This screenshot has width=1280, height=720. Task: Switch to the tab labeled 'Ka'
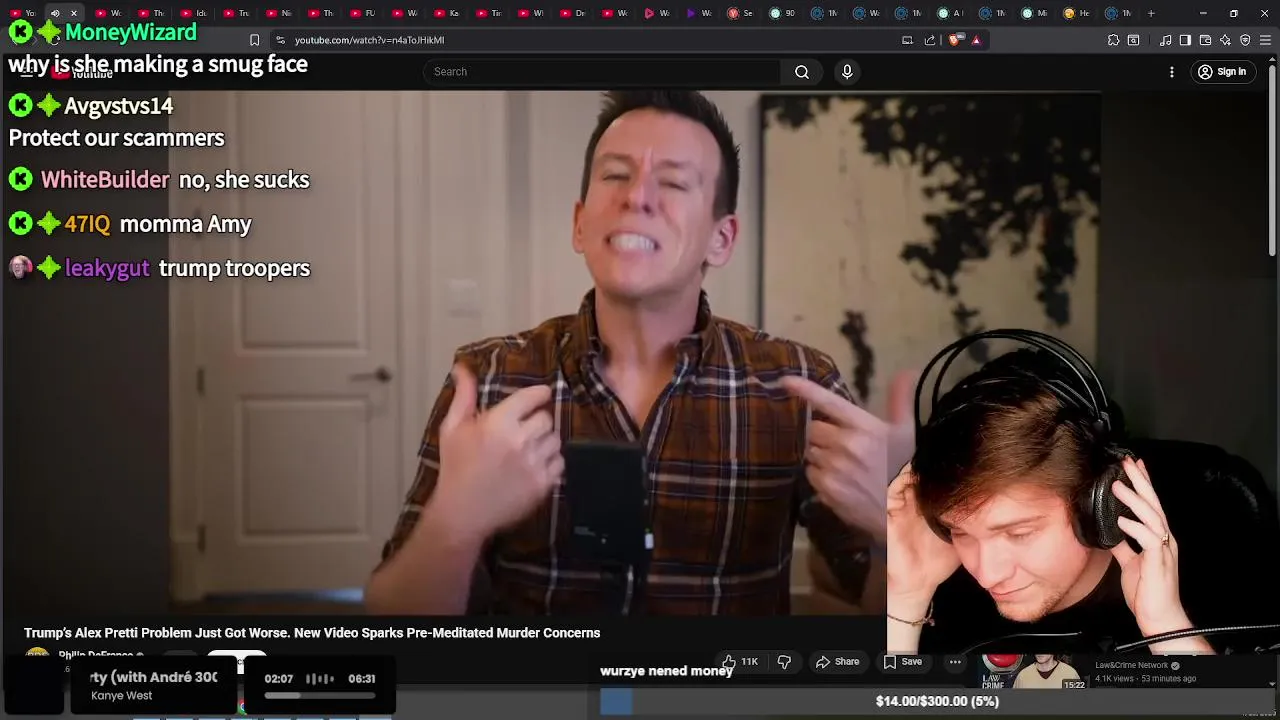(x=446, y=13)
